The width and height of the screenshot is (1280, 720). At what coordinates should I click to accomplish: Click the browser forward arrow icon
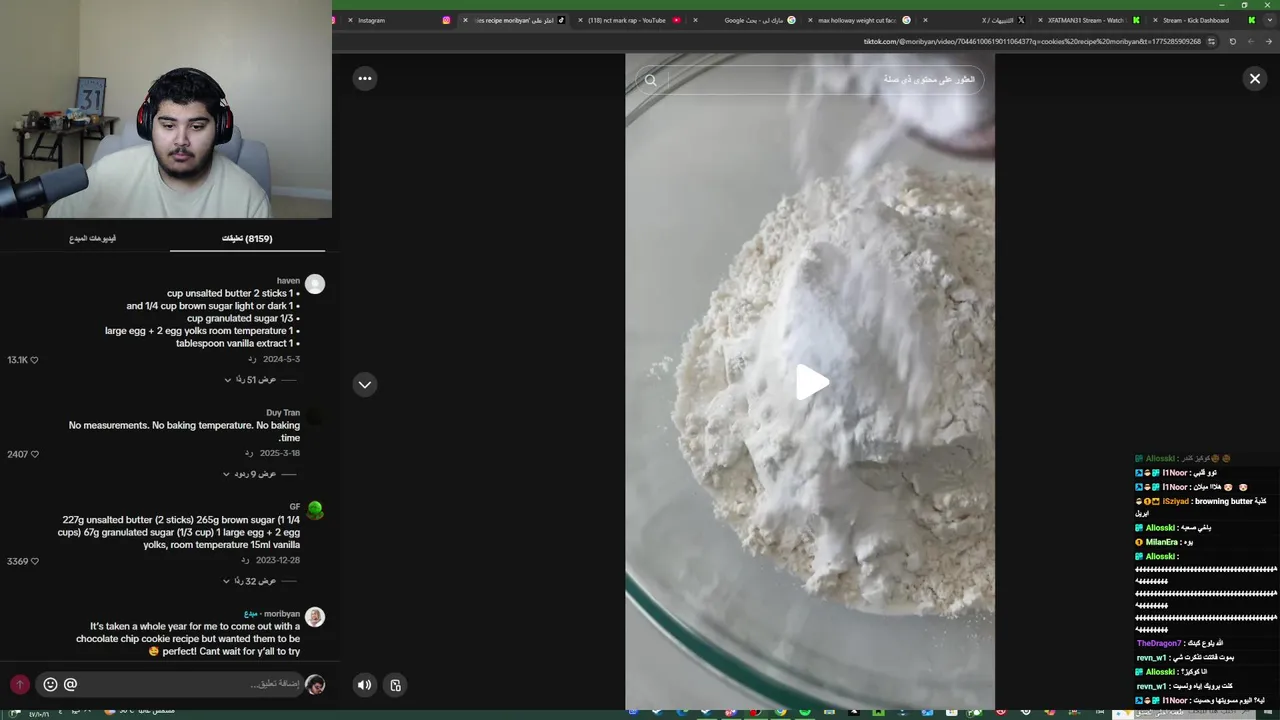pos(1269,41)
